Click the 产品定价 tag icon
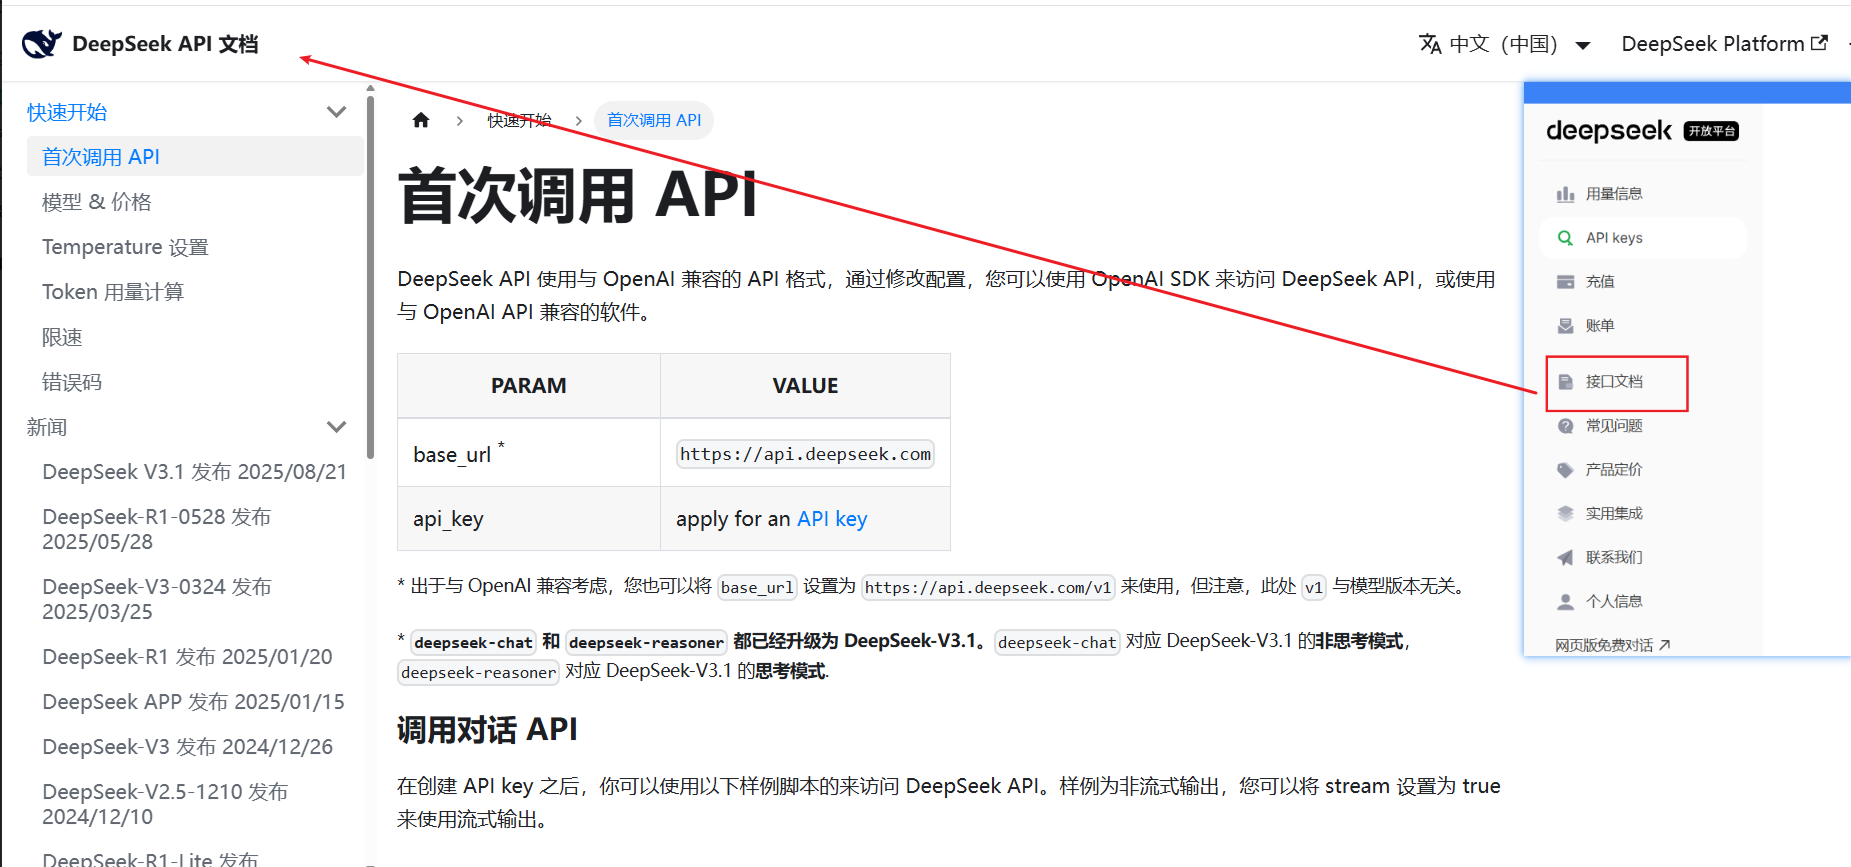1851x867 pixels. pyautogui.click(x=1565, y=470)
